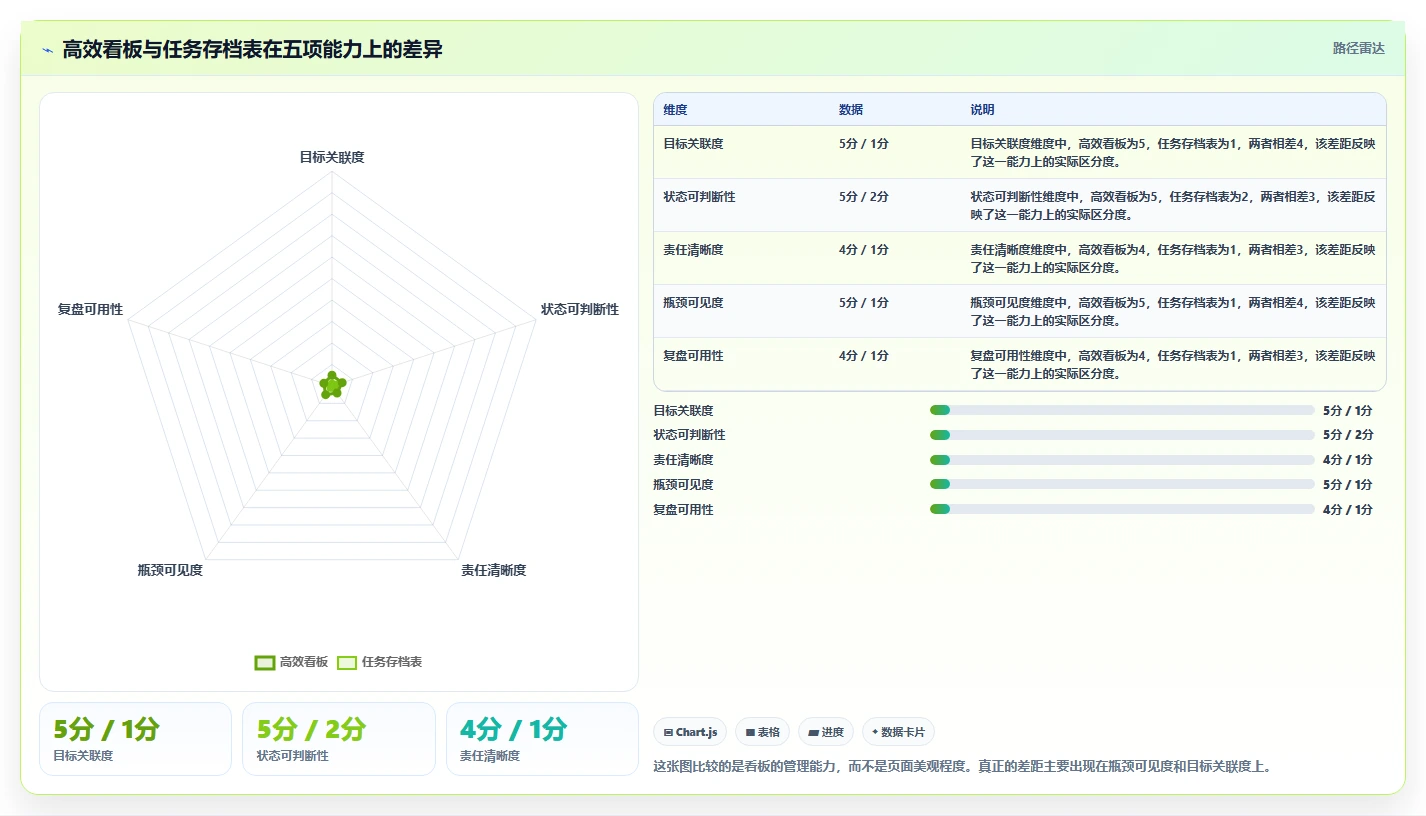This screenshot has width=1426, height=816.
Task: Click the 目标关联度 description in table
Action: 1172,153
